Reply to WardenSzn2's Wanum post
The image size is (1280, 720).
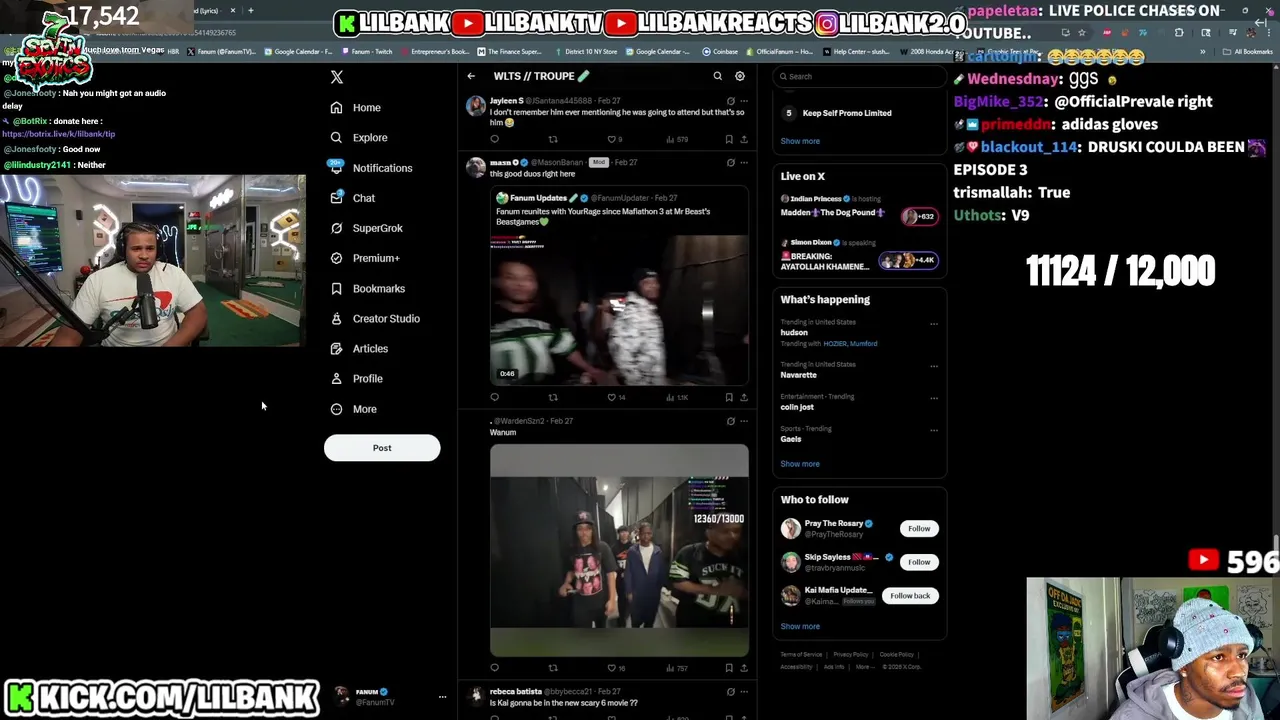click(x=494, y=668)
